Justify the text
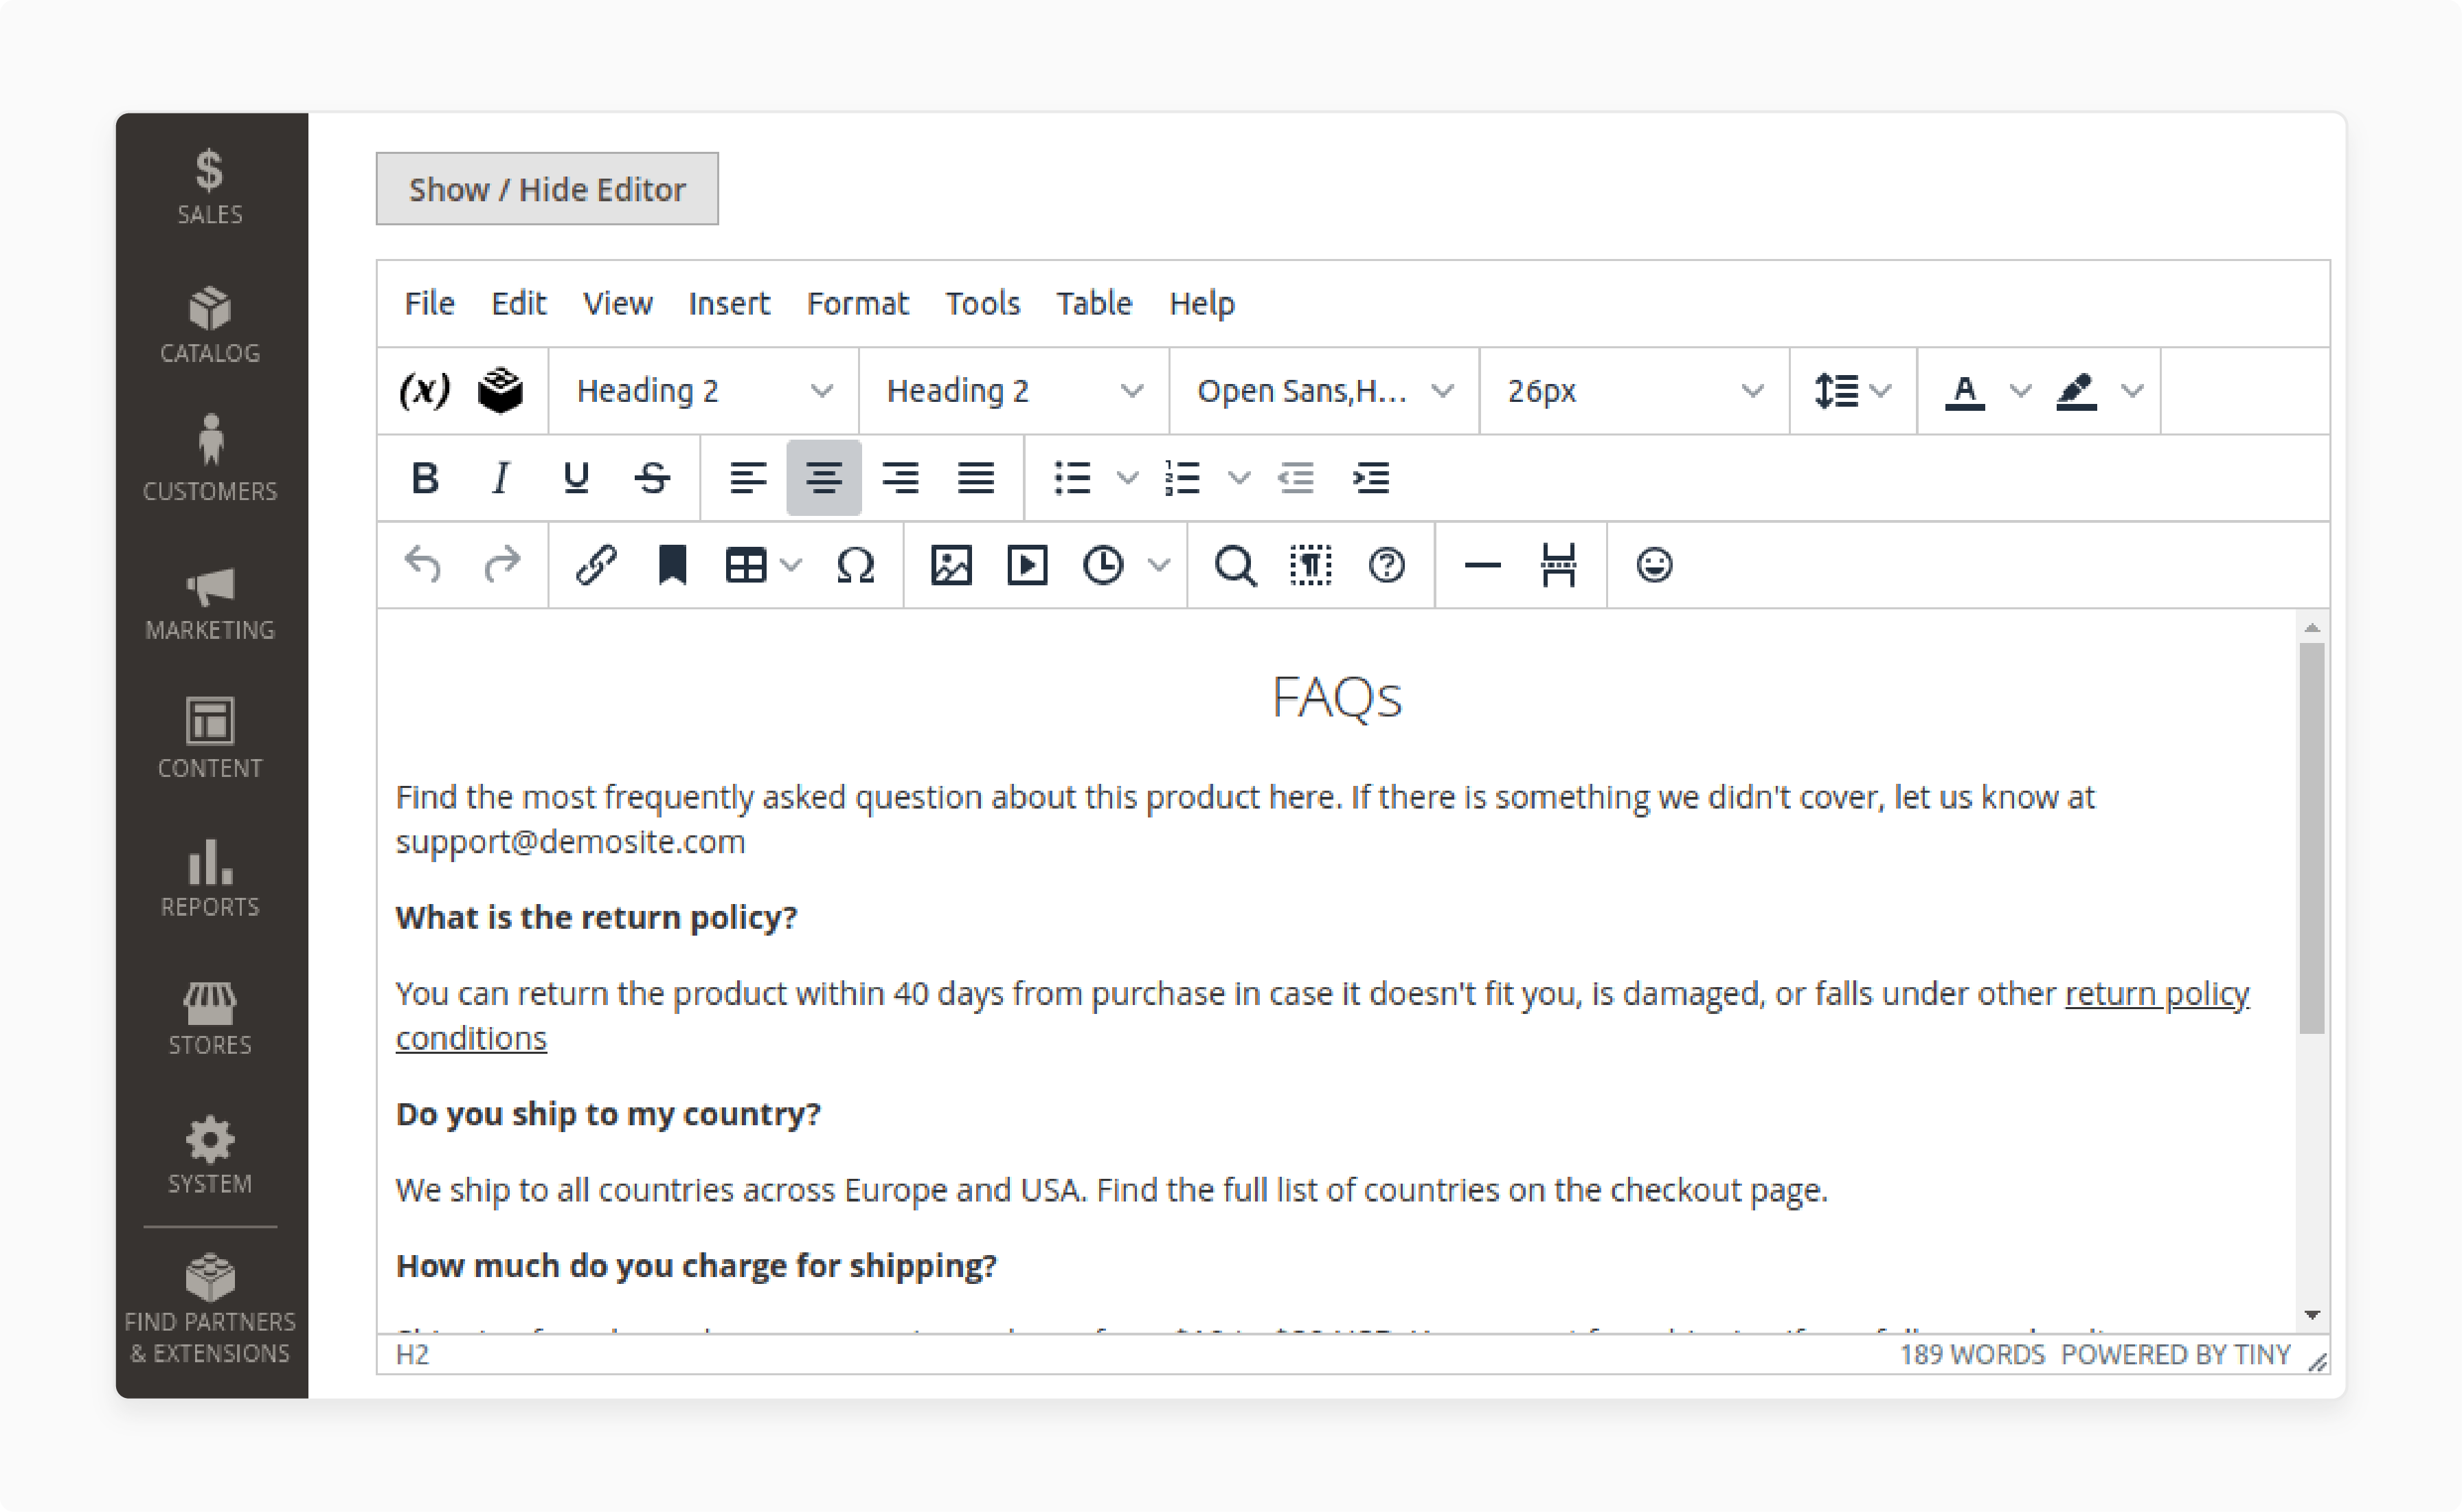 click(x=976, y=478)
